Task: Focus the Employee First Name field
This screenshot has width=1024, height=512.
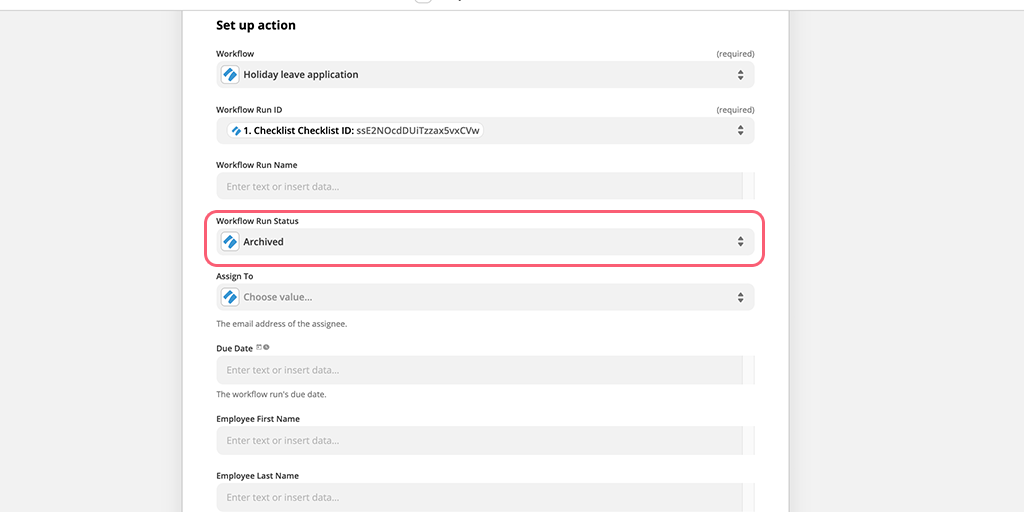Action: pyautogui.click(x=479, y=440)
